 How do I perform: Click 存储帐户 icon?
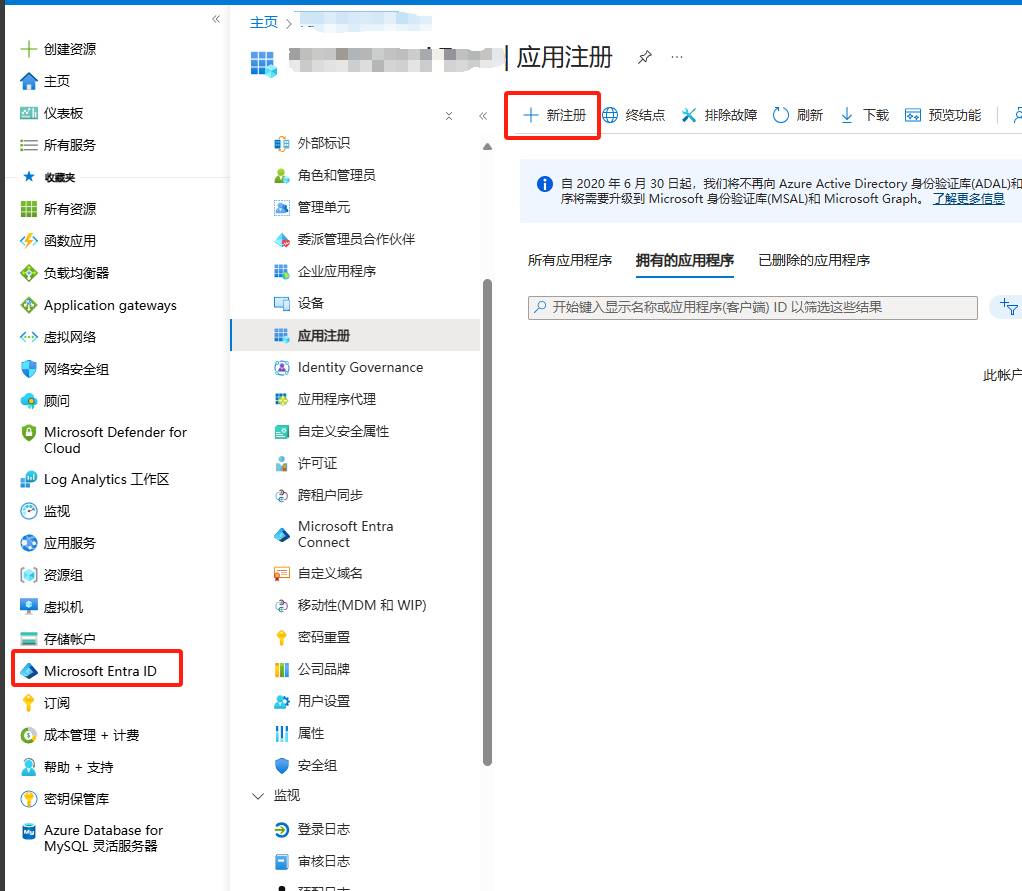pos(29,639)
